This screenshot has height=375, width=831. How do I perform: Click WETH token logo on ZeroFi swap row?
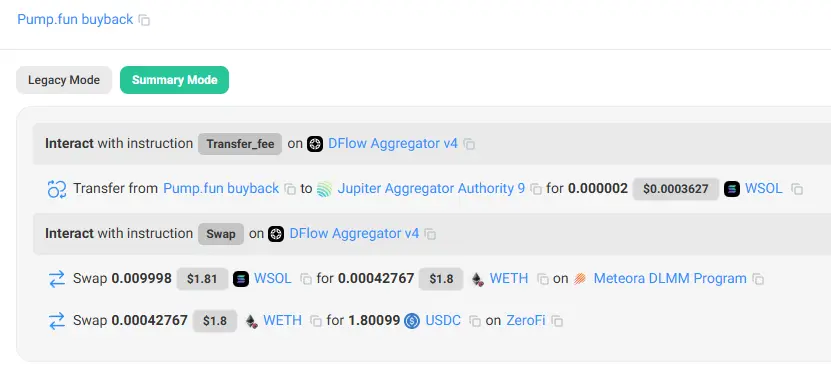click(x=251, y=321)
